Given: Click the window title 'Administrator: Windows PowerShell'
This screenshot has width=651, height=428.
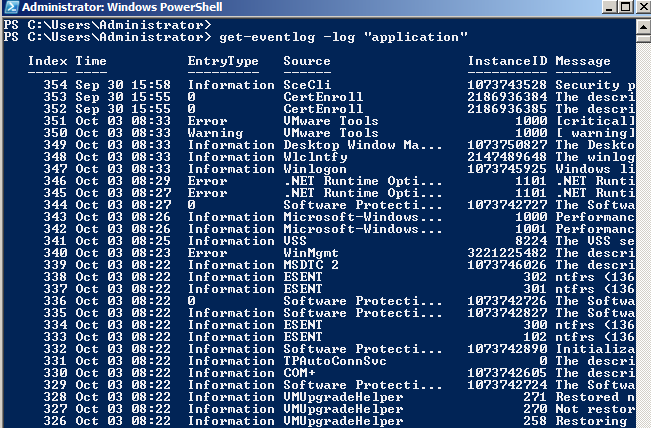Looking at the screenshot, I should pyautogui.click(x=122, y=7).
